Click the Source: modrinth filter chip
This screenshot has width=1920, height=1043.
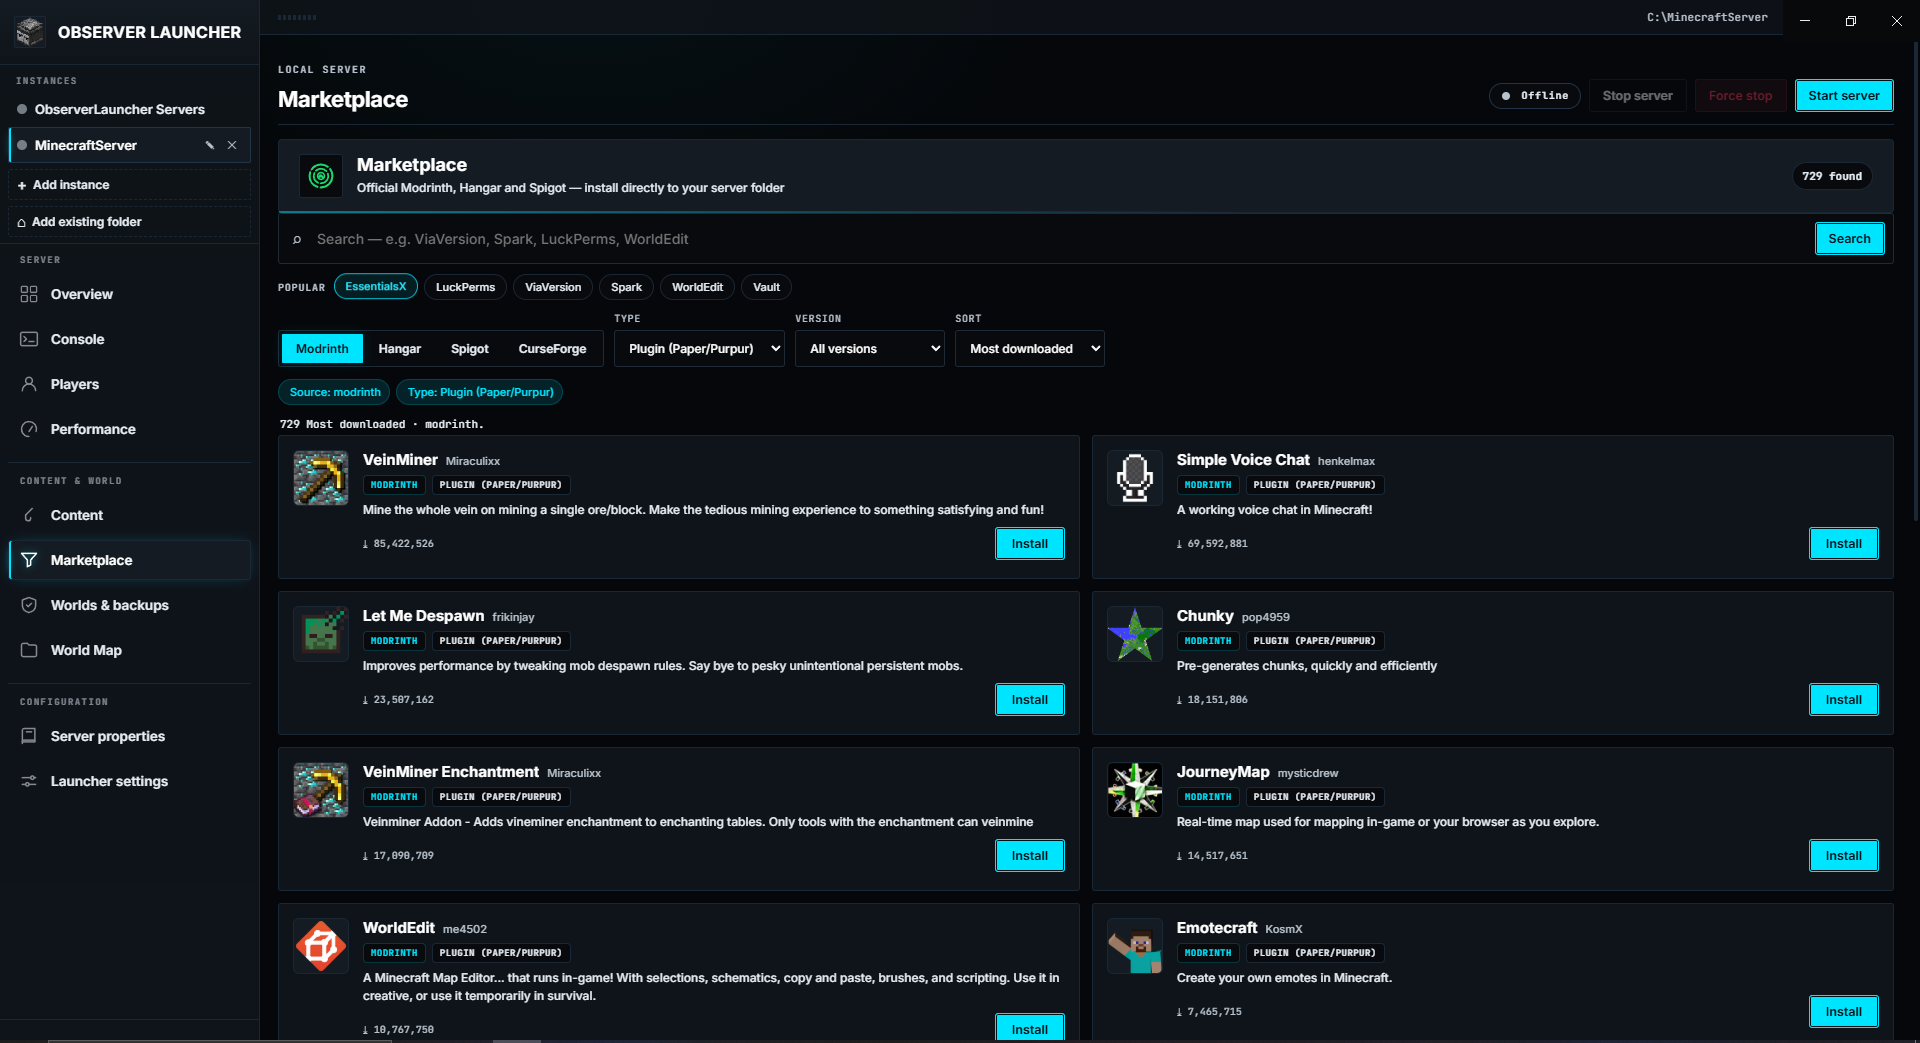335,392
